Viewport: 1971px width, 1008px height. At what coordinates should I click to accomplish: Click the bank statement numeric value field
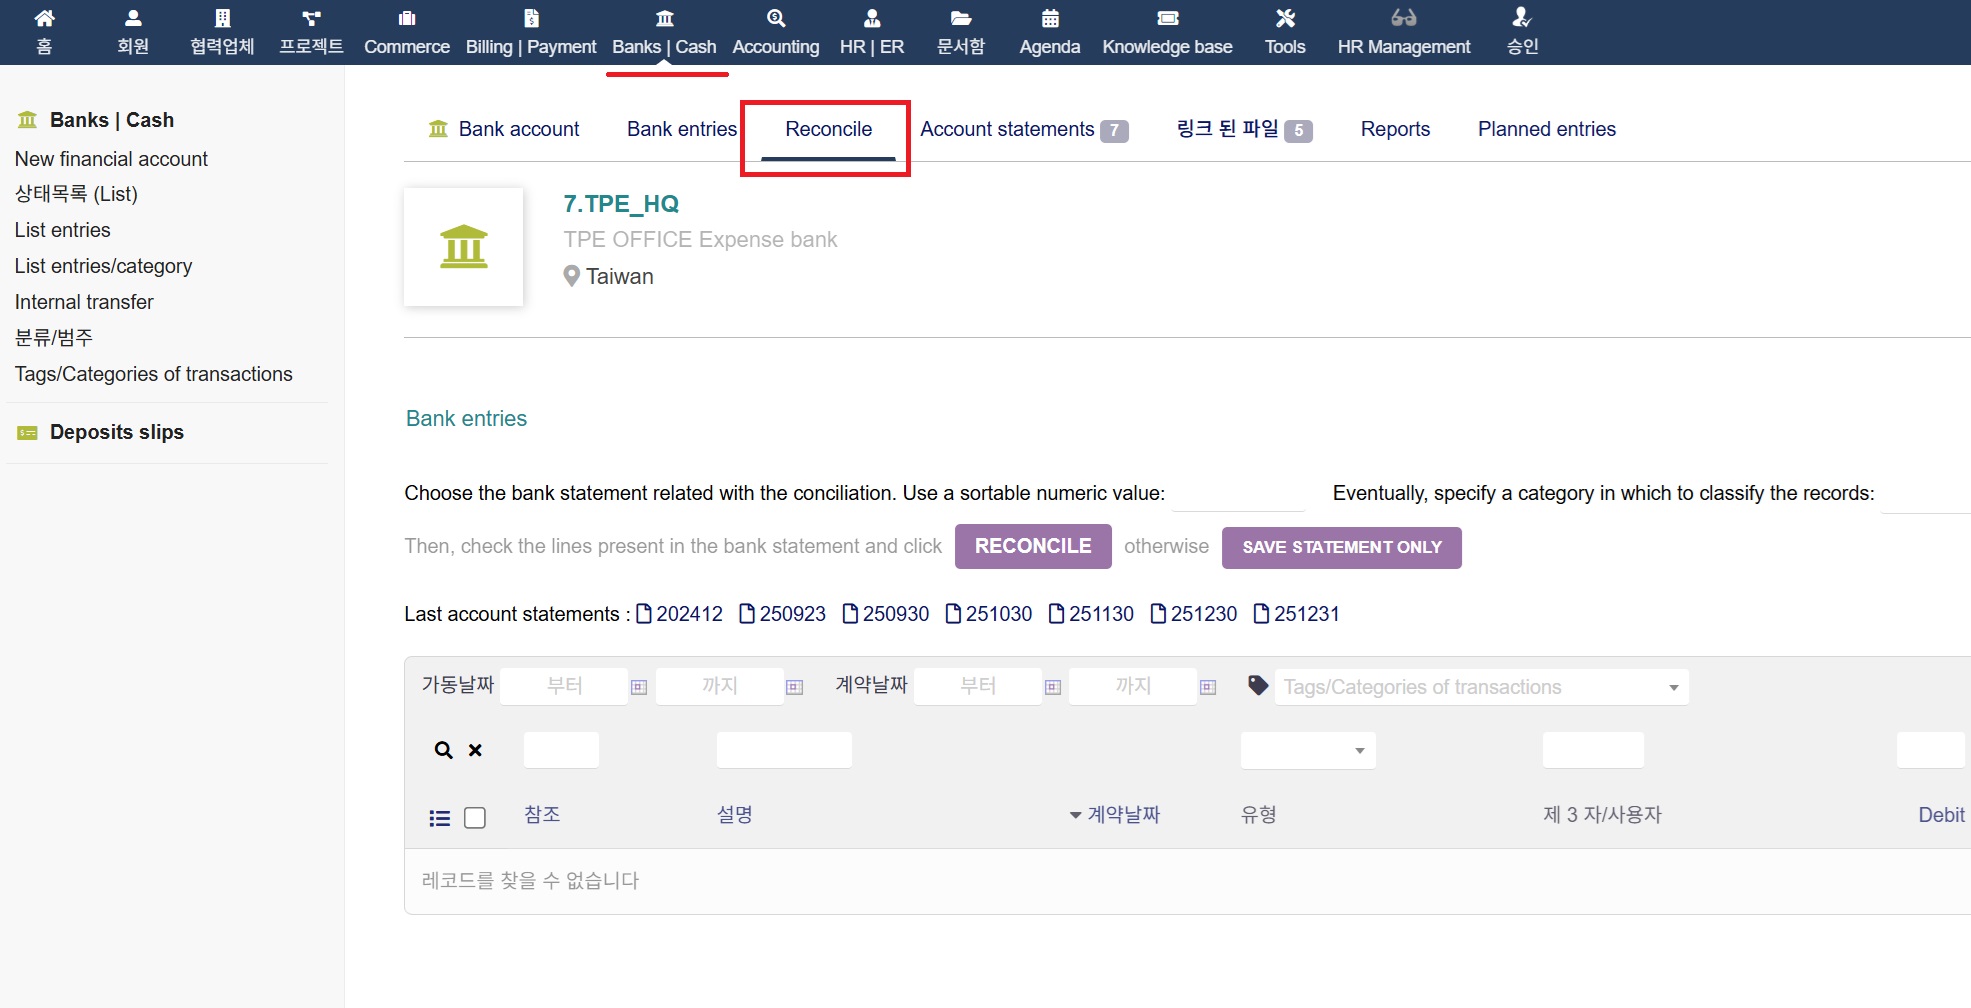pos(1239,494)
